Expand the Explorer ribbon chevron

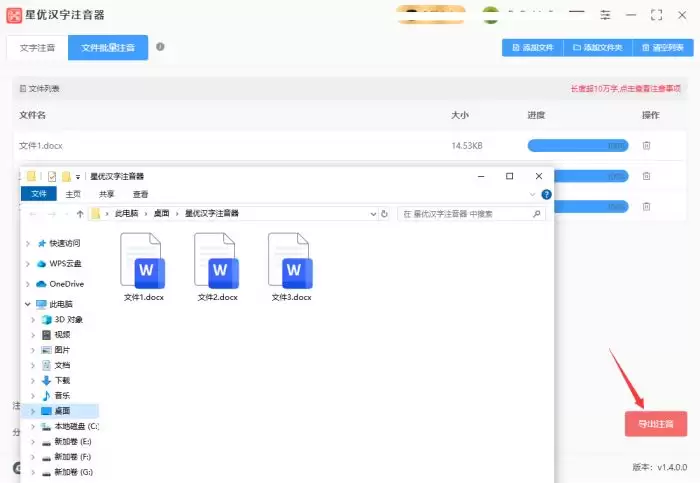[x=532, y=195]
